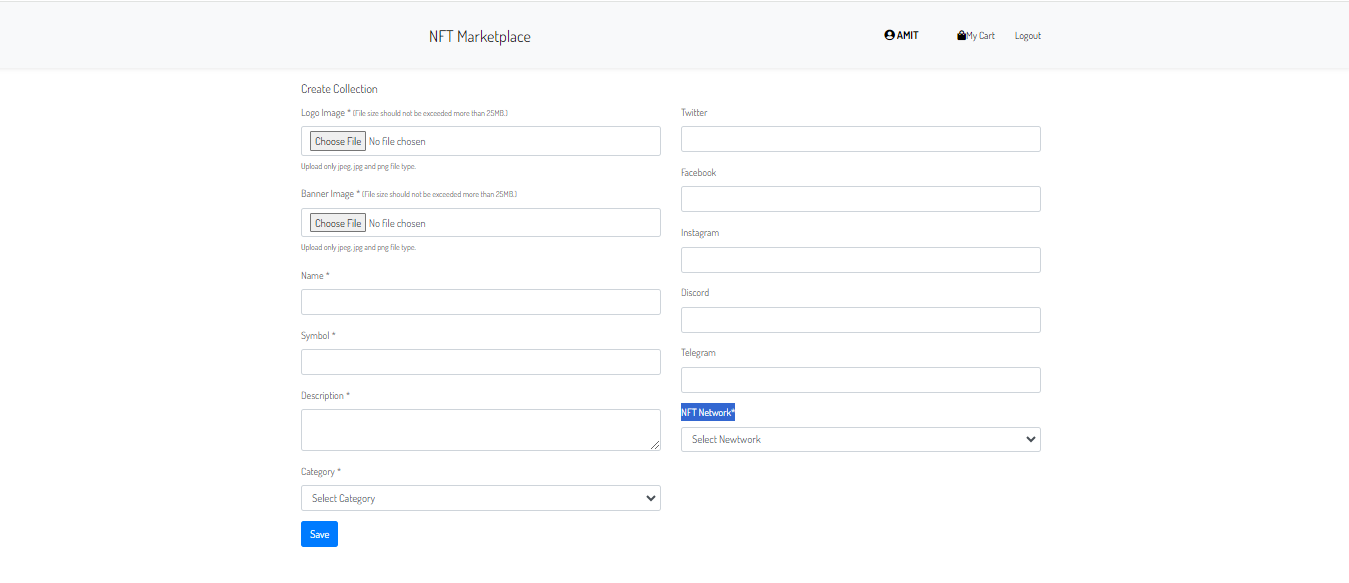1349x583 pixels.
Task: Choose a file for the Logo Image
Action: click(x=337, y=140)
